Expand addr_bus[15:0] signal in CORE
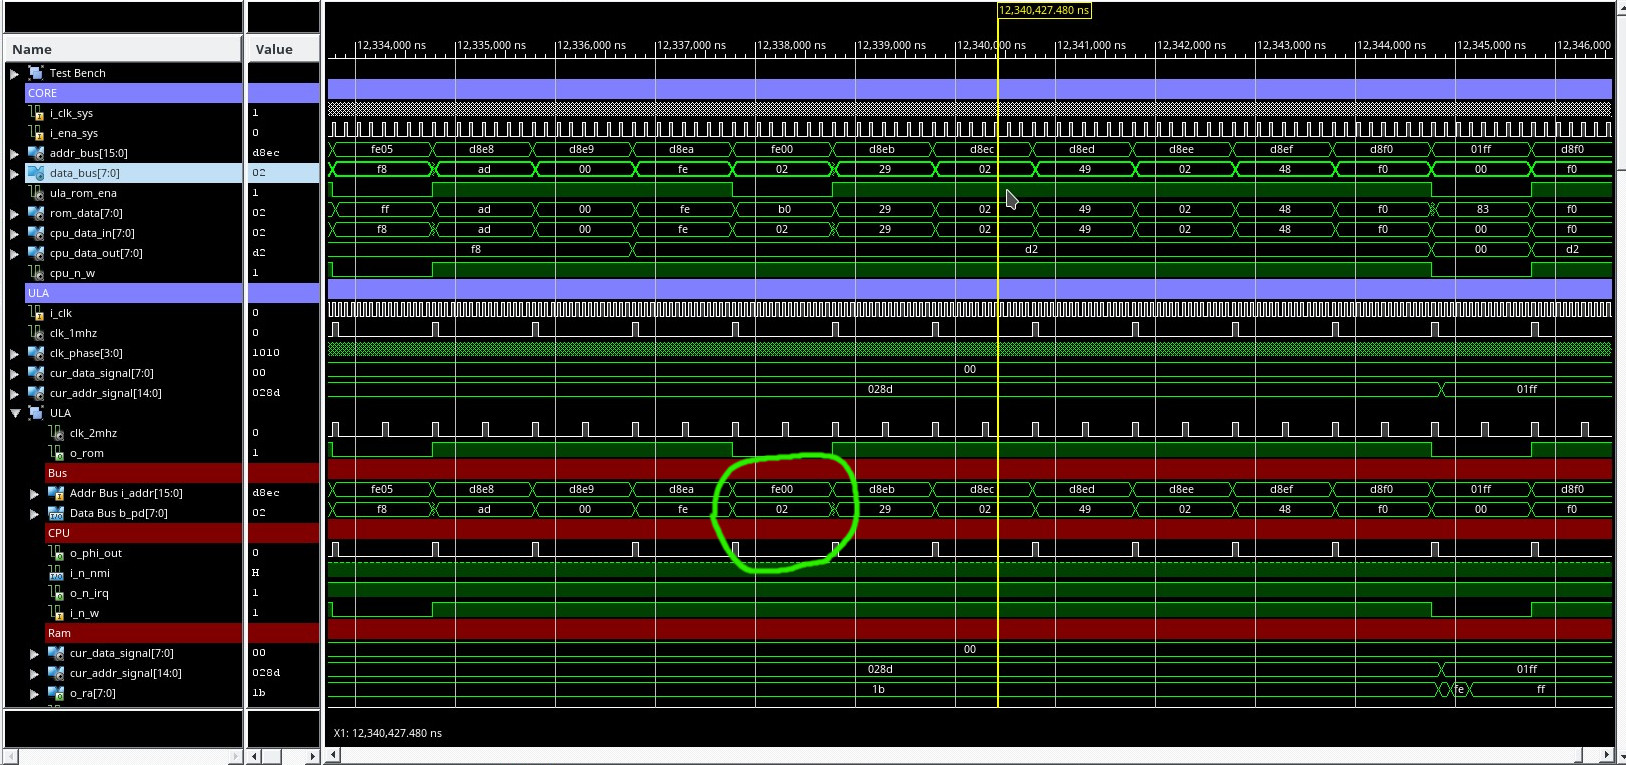The width and height of the screenshot is (1626, 765). coord(14,153)
